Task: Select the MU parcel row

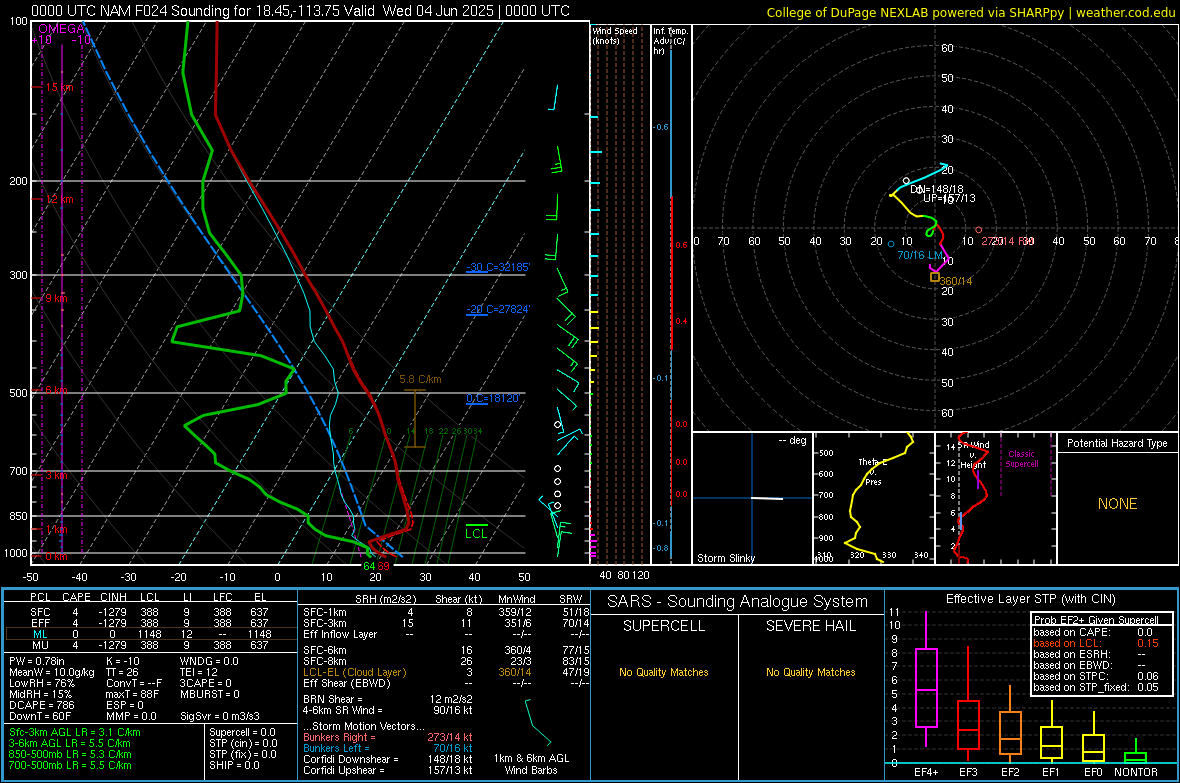Action: [150, 644]
